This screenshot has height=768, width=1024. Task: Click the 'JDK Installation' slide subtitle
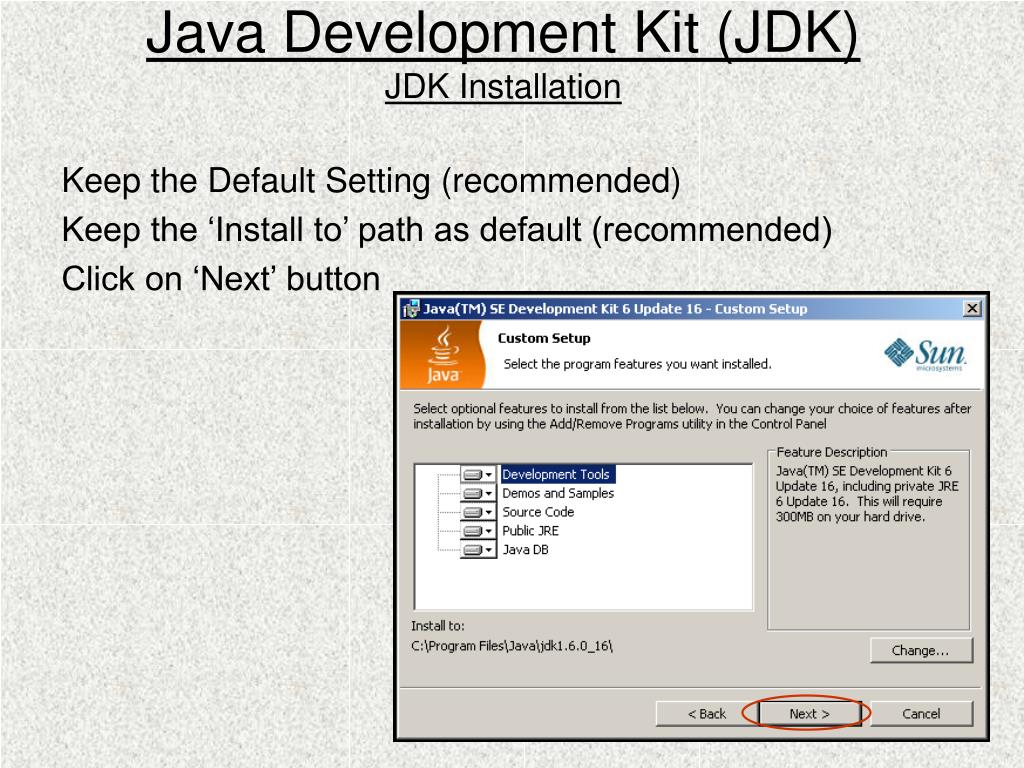point(502,87)
